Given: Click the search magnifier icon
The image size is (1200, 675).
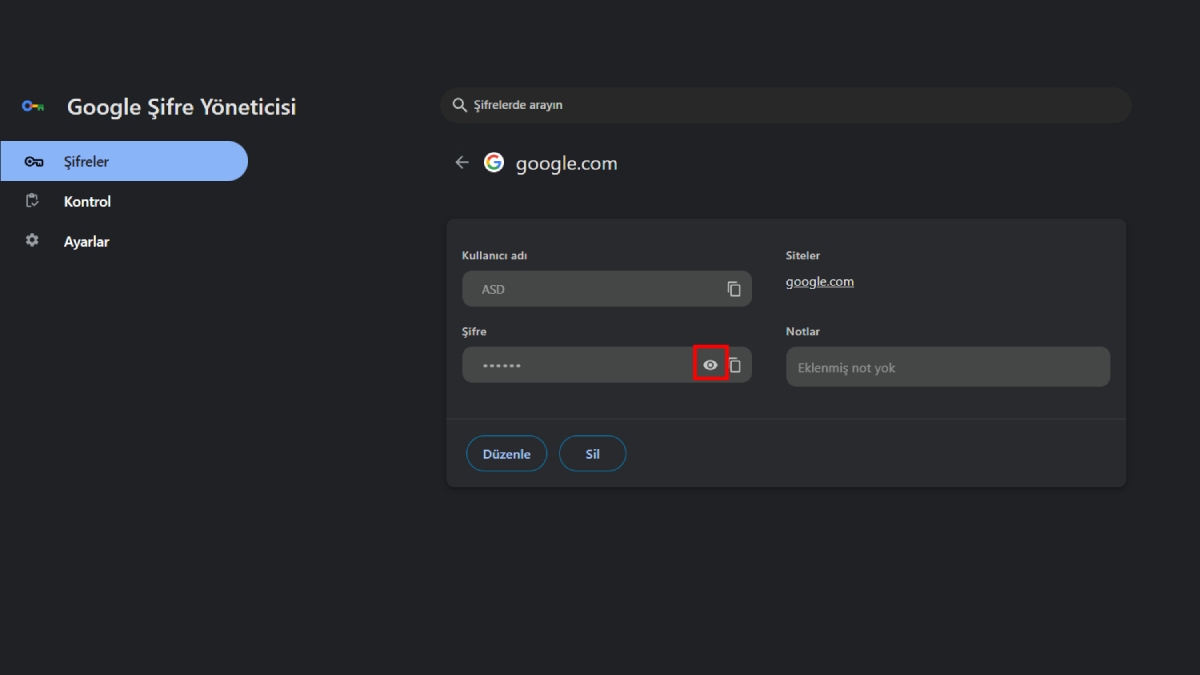Looking at the screenshot, I should [460, 105].
